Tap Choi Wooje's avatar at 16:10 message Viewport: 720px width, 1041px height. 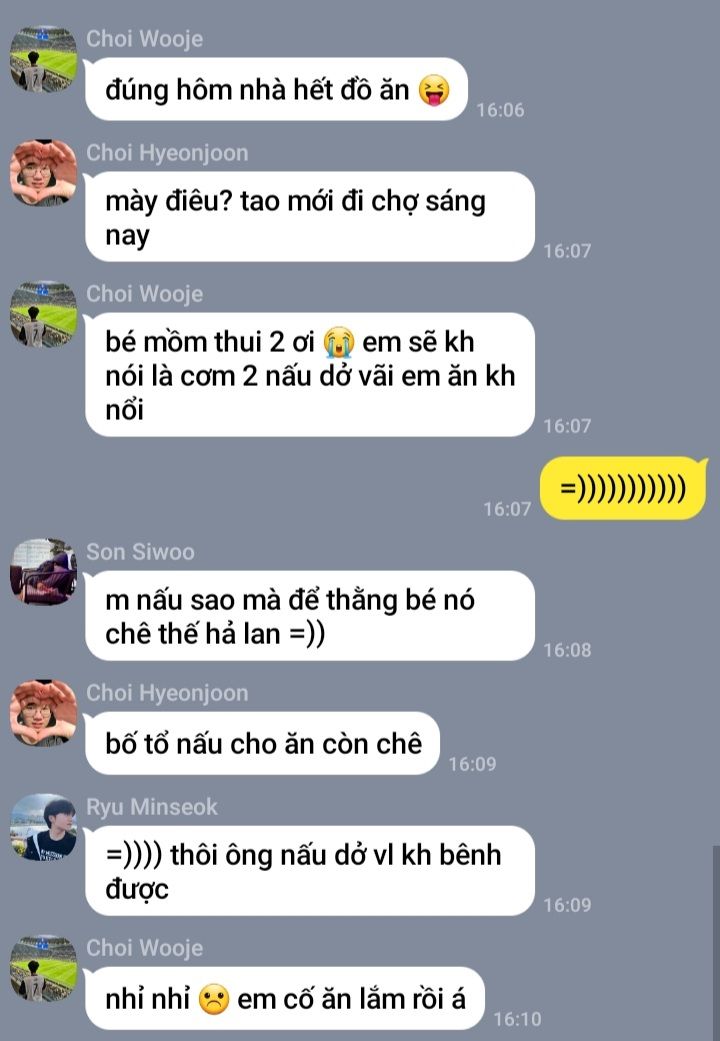43,969
